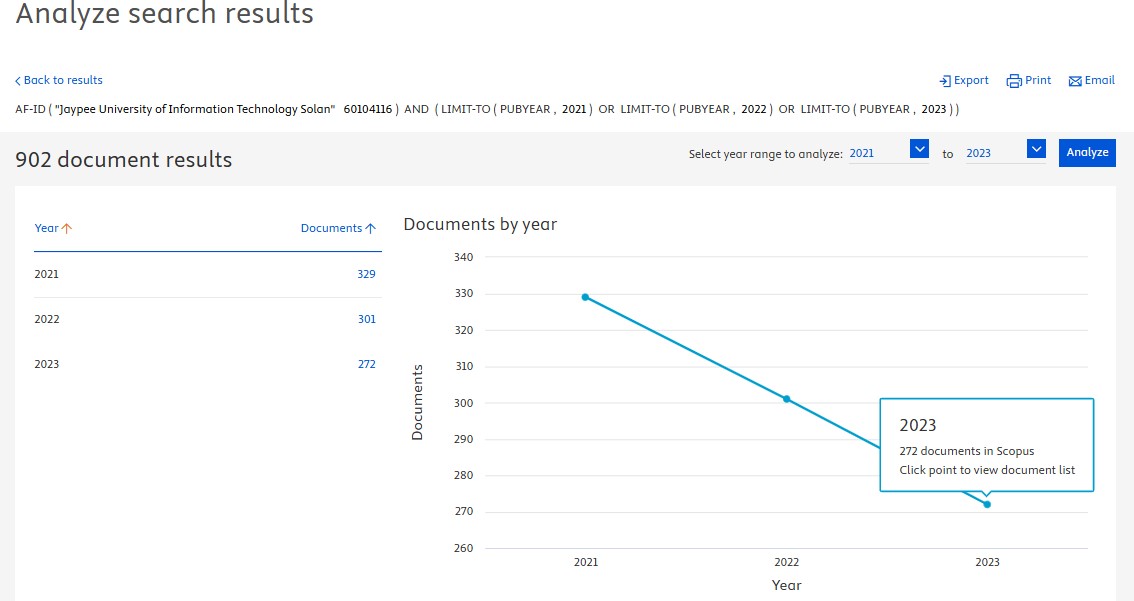Sort by Documents using the arrow icon
1134x601 pixels.
[371, 228]
